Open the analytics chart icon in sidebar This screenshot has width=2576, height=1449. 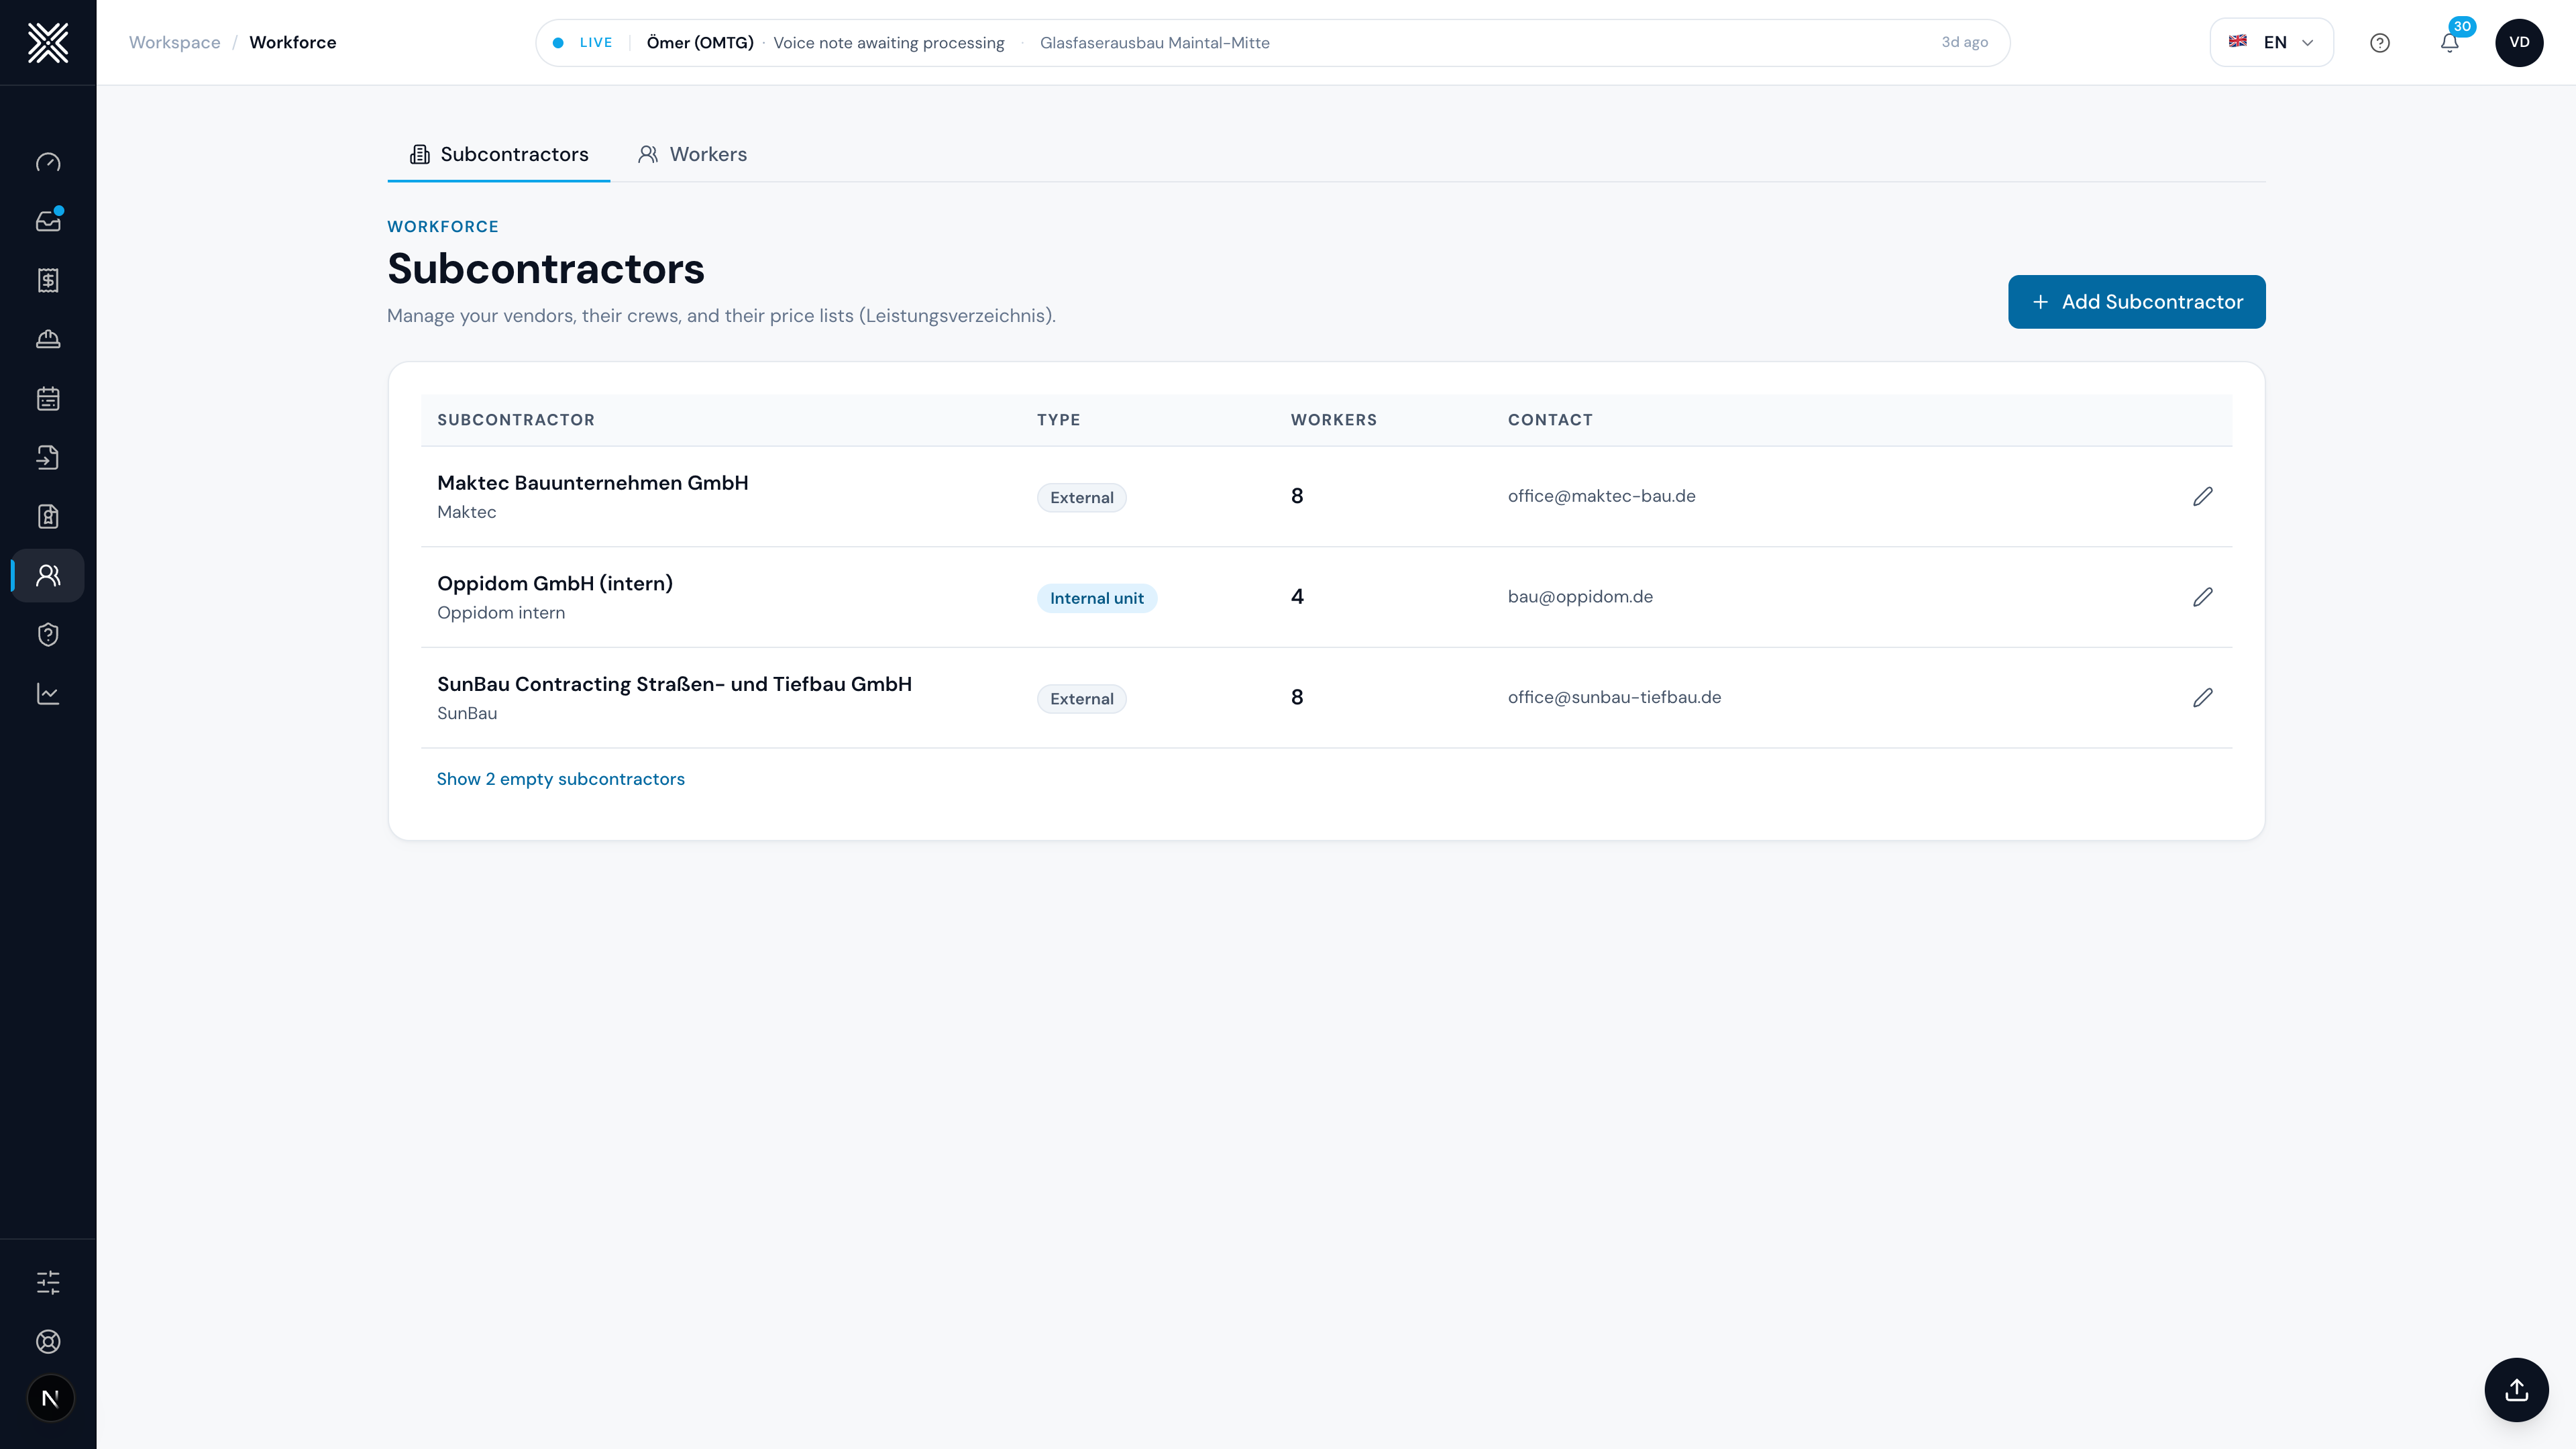(x=48, y=693)
